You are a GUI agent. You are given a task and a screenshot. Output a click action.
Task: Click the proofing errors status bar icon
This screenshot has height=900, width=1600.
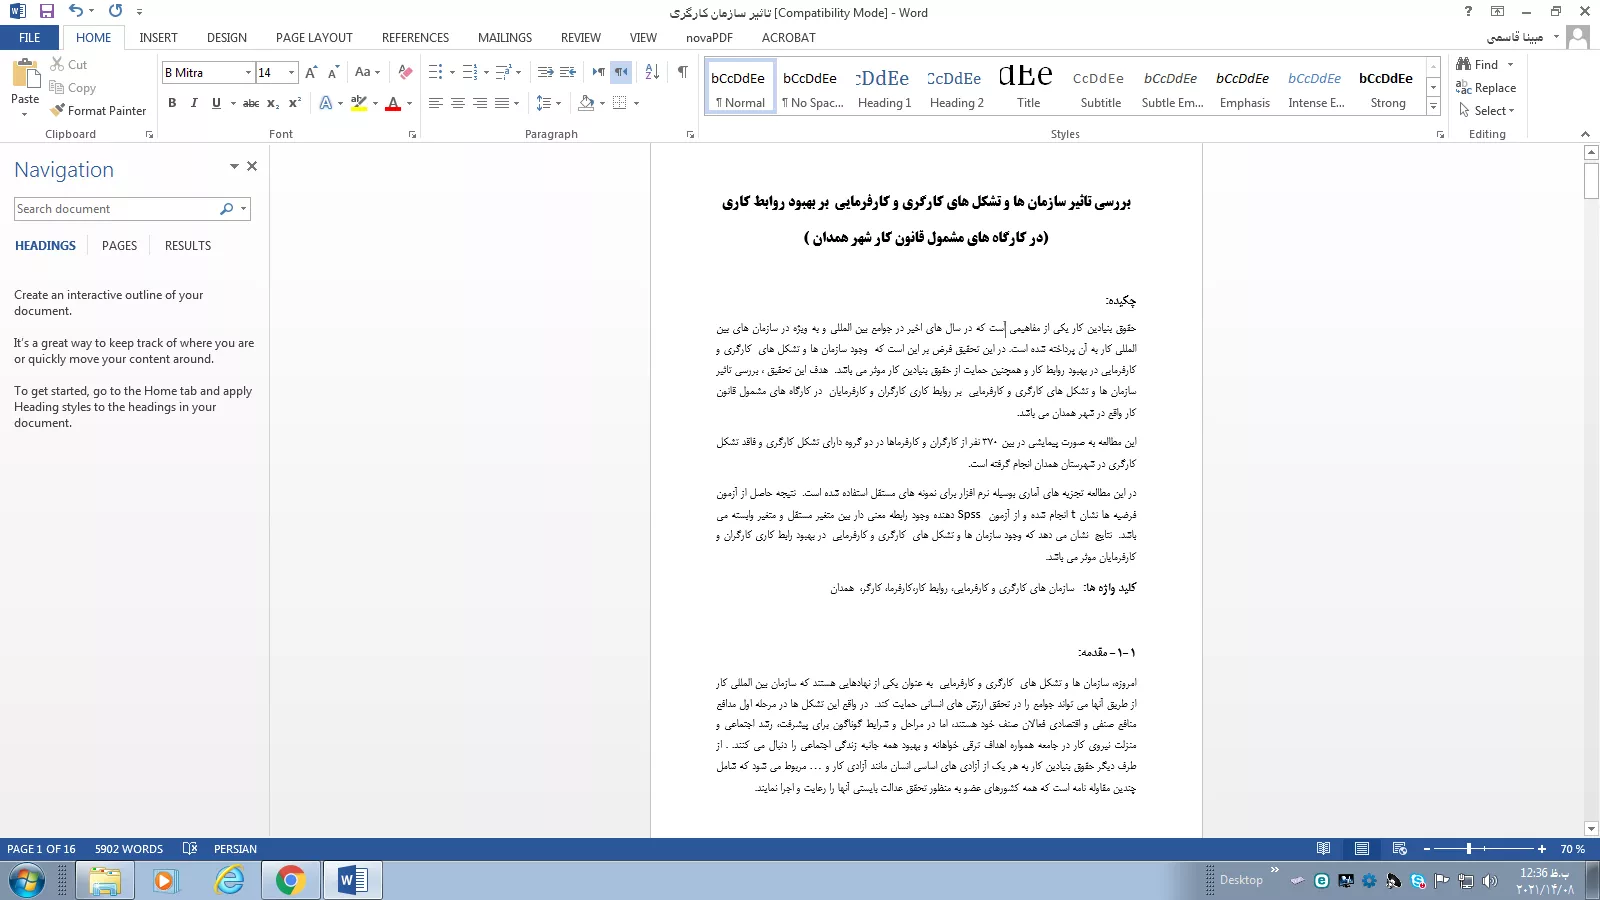point(190,849)
